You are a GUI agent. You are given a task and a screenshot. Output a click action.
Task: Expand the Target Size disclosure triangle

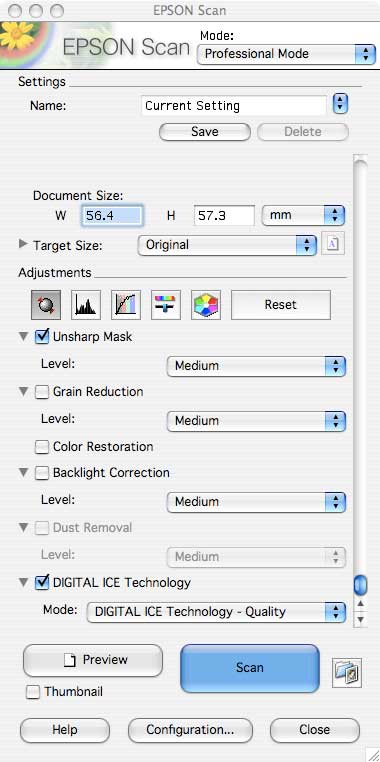(23, 244)
